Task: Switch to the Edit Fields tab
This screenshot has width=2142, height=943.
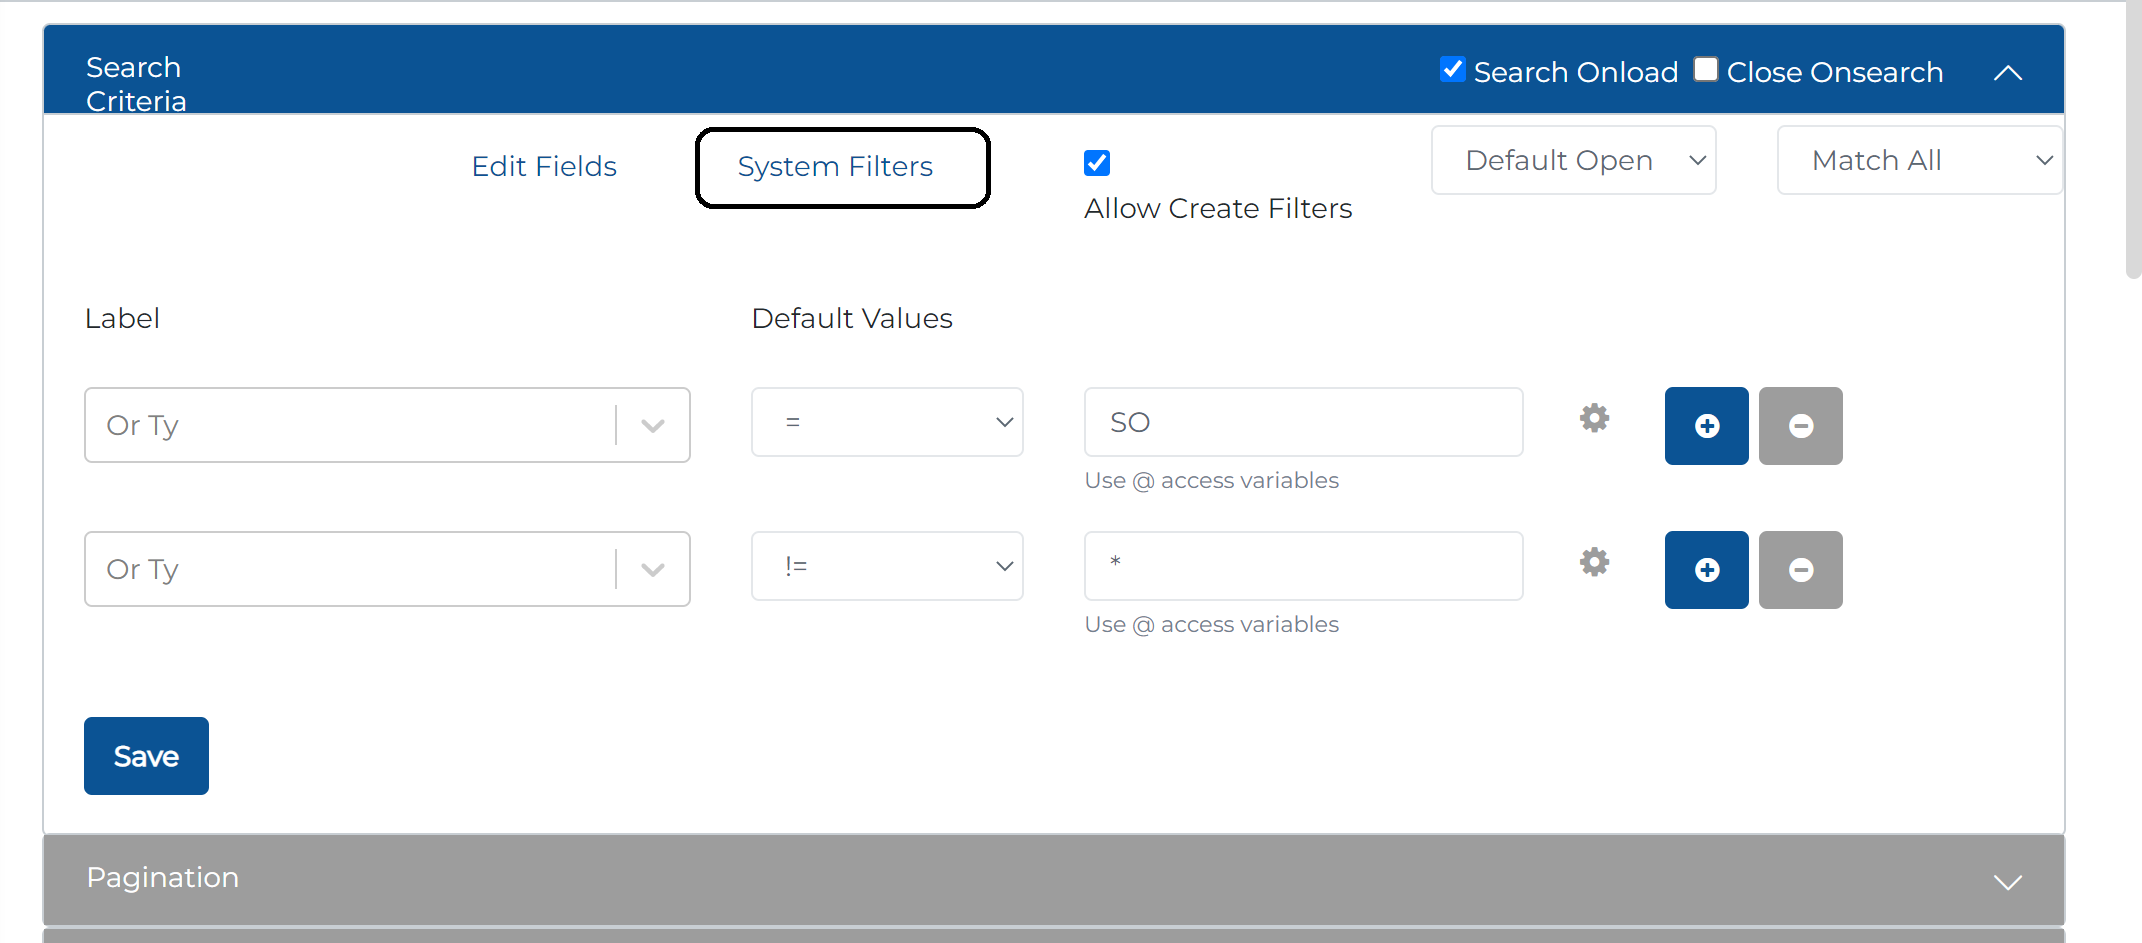Action: (544, 166)
